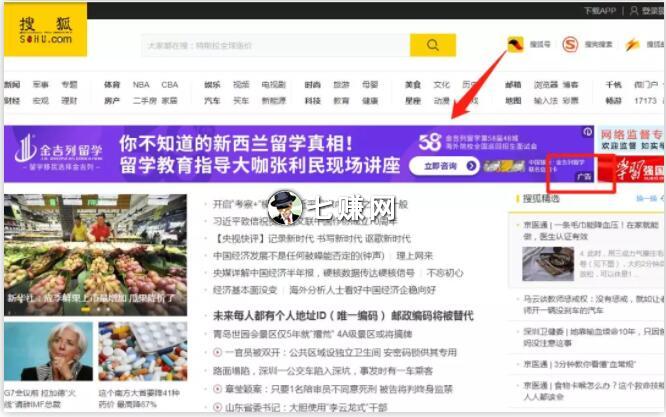Click the 金吉列留学 logo in banner

58,153
